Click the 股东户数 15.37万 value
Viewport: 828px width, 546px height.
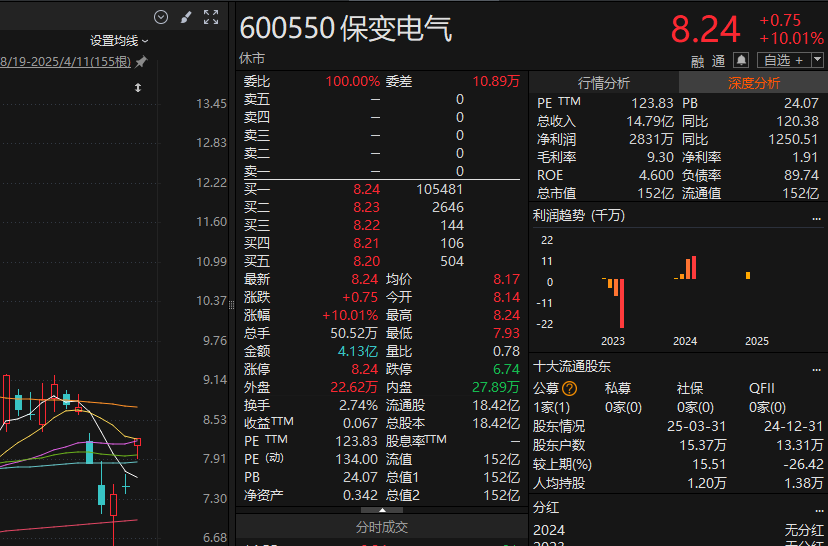pyautogui.click(x=702, y=445)
